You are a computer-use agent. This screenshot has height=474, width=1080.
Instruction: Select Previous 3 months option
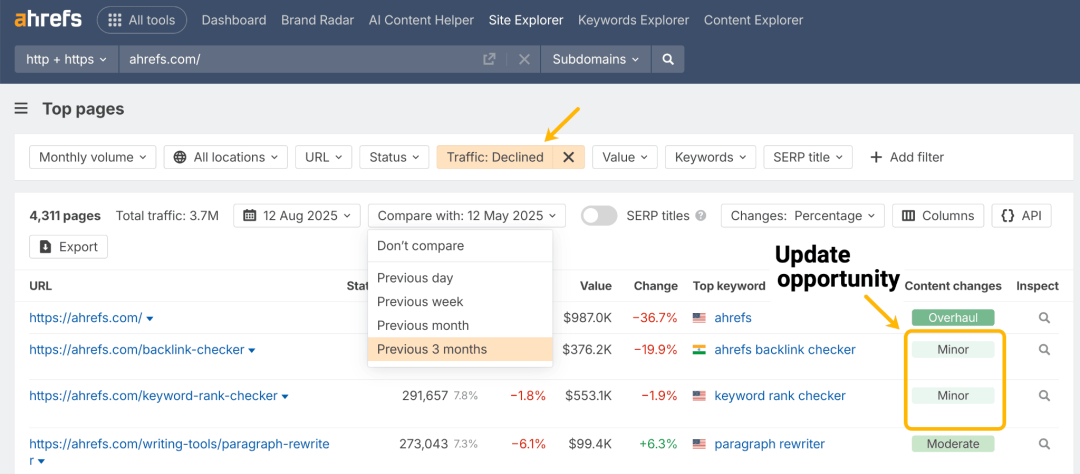[460, 349]
